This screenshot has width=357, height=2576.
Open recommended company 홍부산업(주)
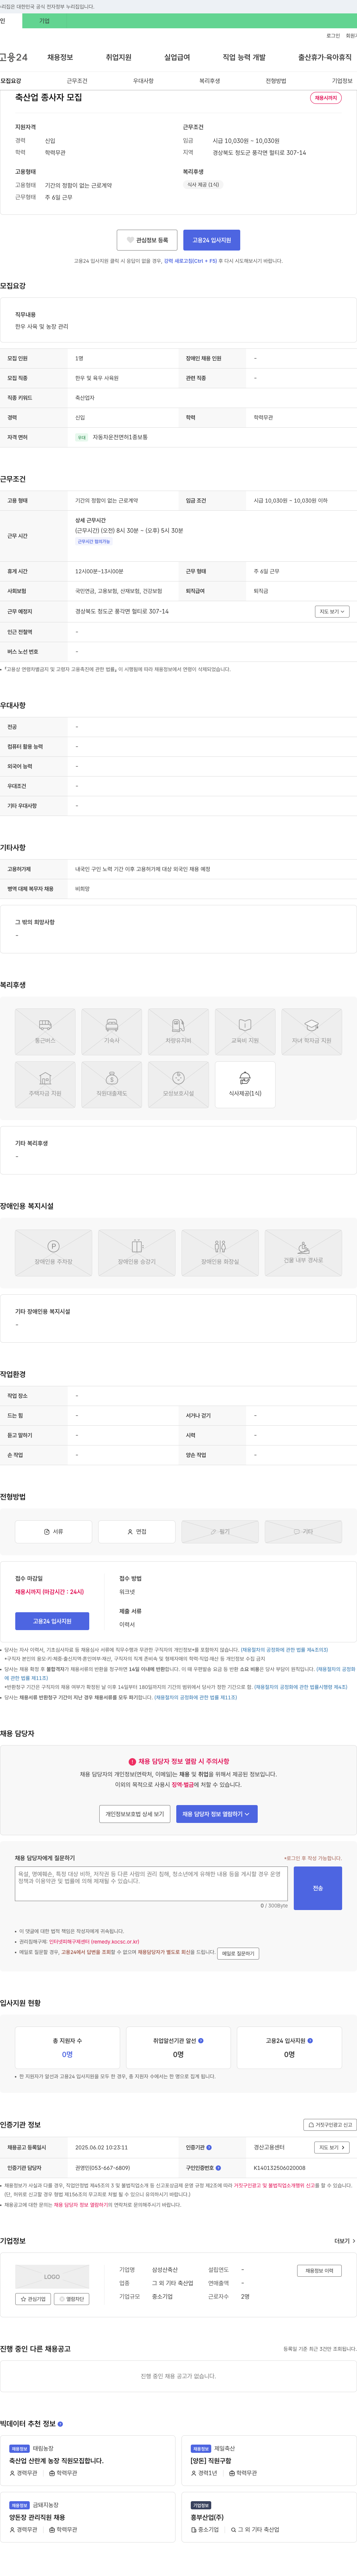(207, 2517)
